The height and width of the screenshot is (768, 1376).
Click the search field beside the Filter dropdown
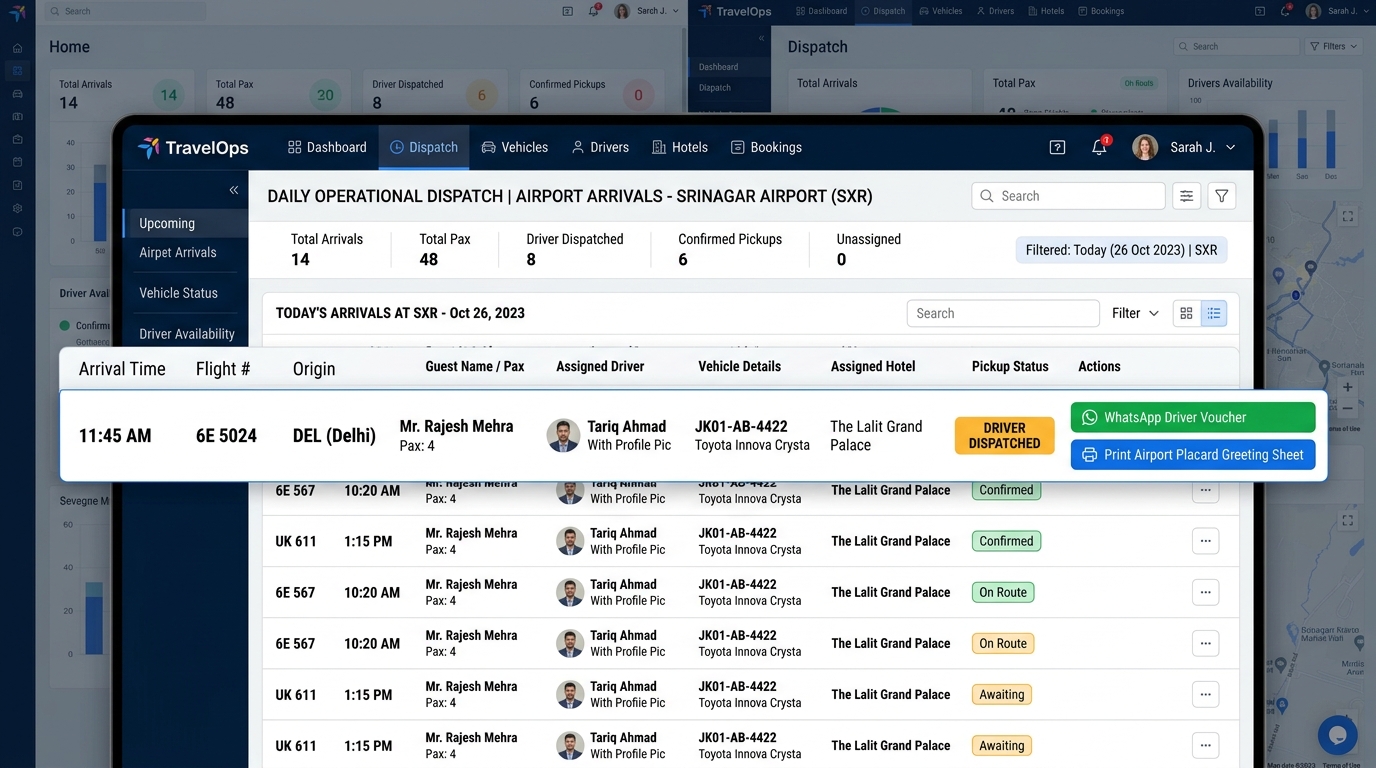pos(1003,313)
